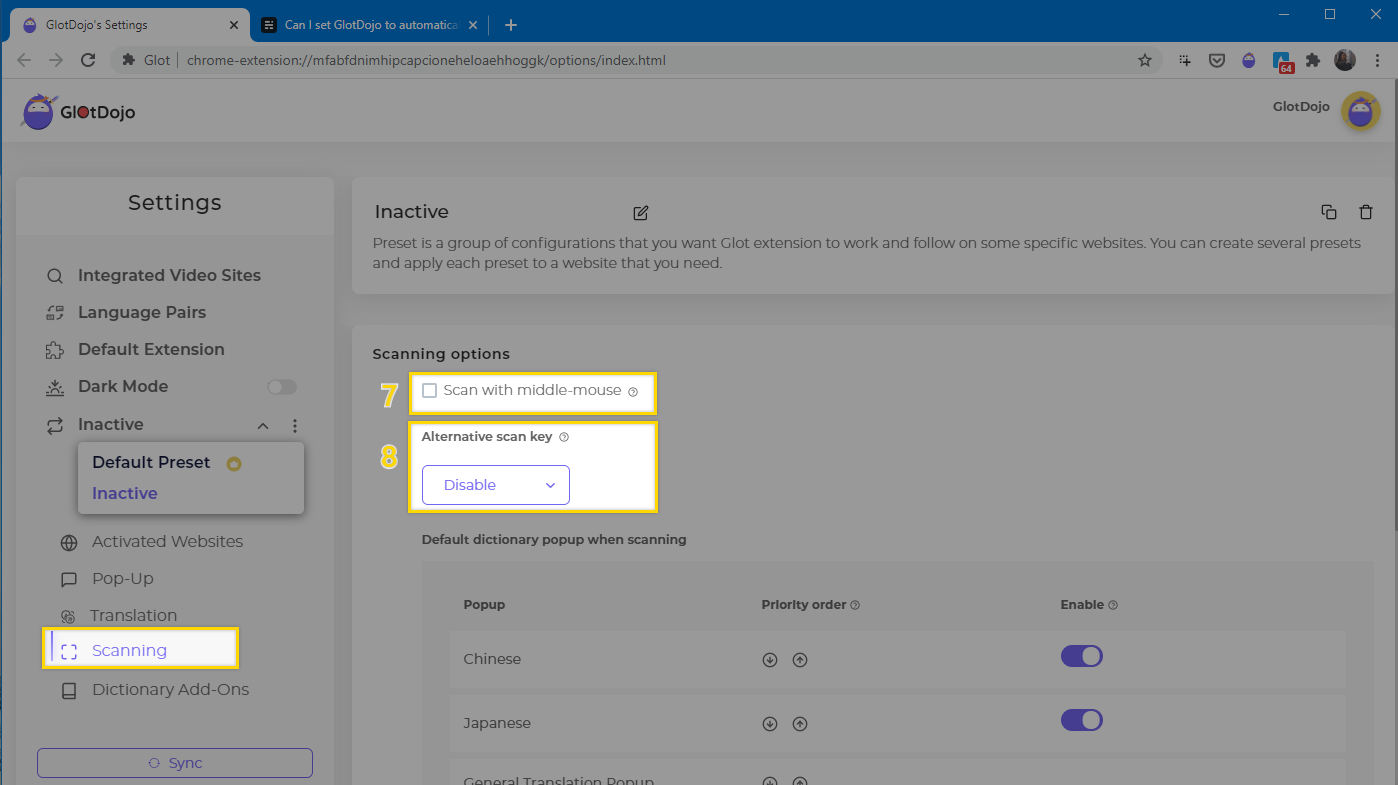This screenshot has height=785, width=1398.
Task: Toggle the Dark Mode switch
Action: pyautogui.click(x=282, y=387)
